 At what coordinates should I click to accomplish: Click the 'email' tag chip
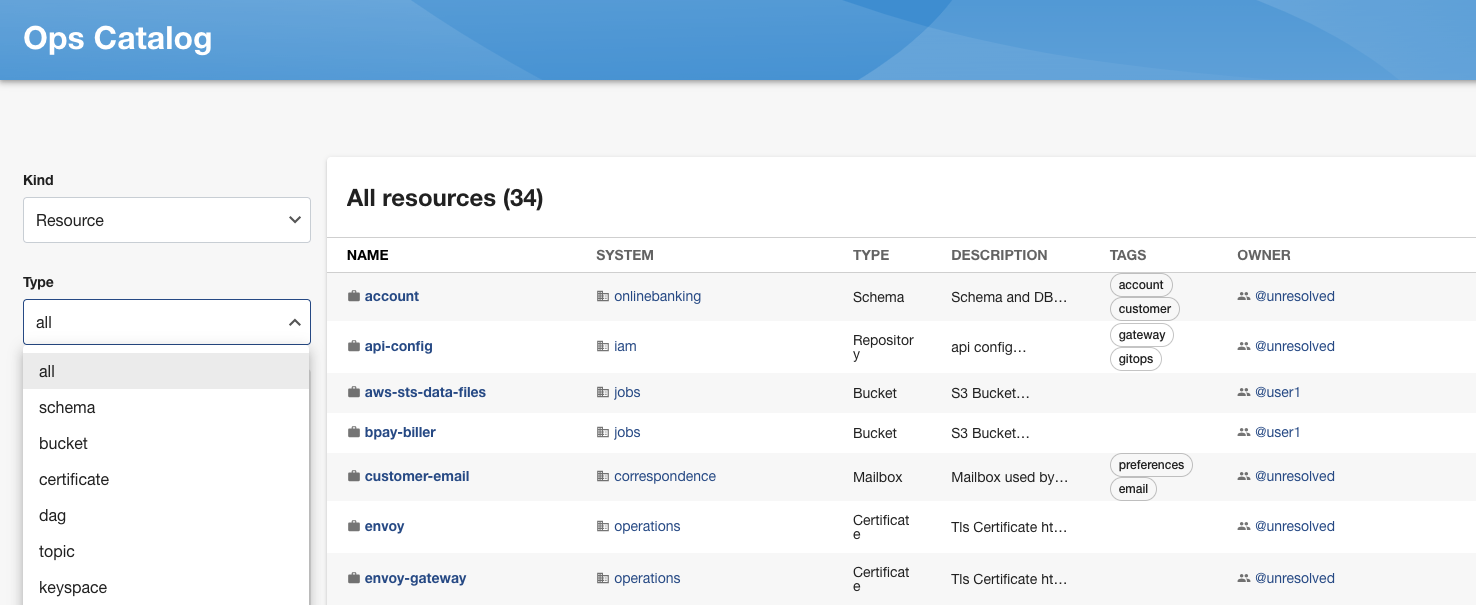coord(1133,489)
